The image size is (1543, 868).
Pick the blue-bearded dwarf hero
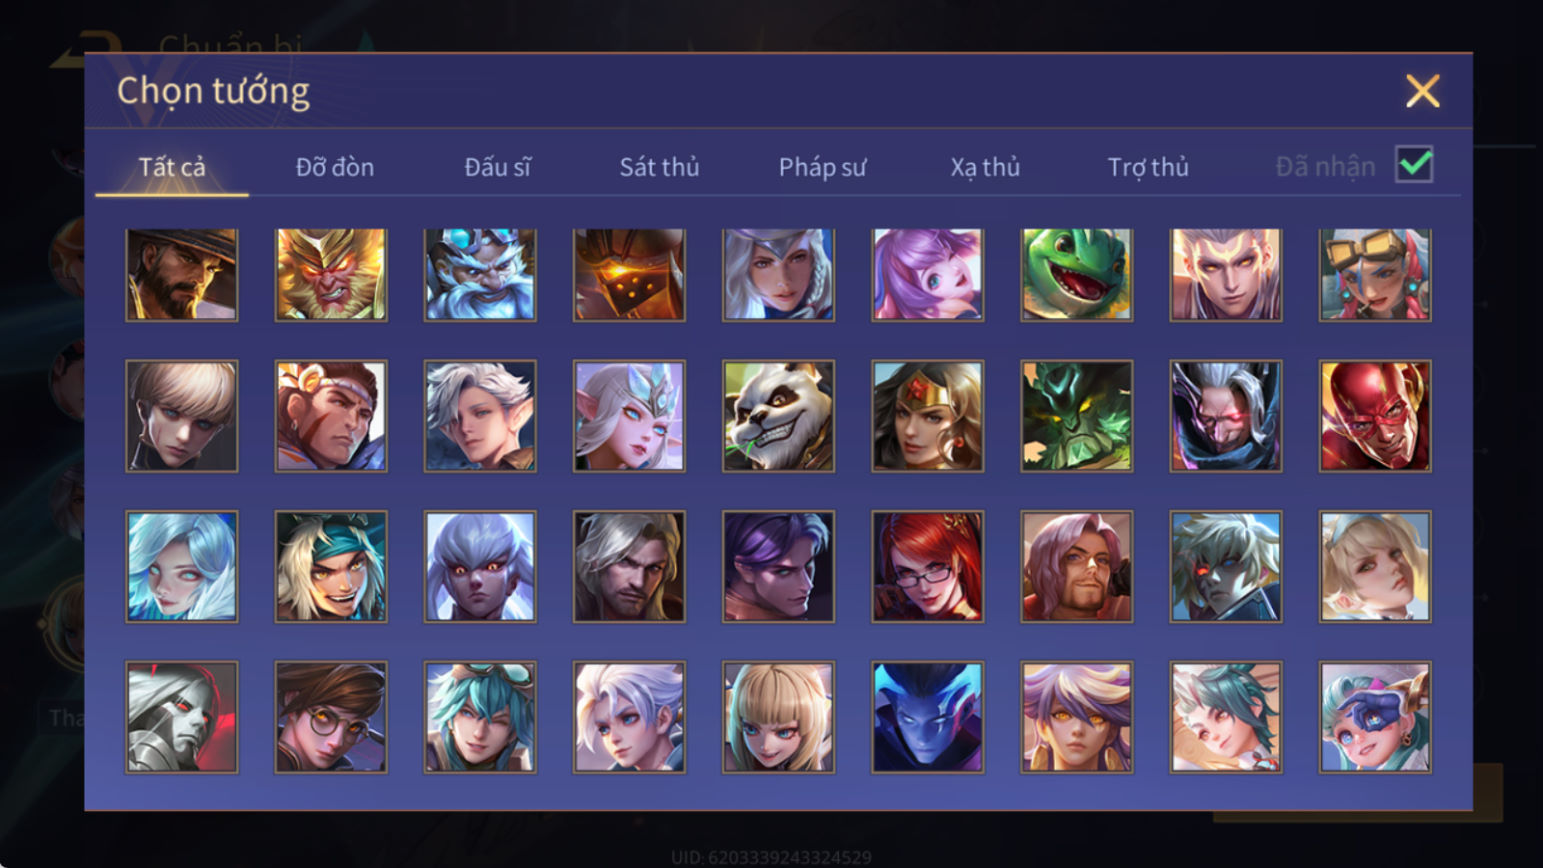click(x=480, y=275)
